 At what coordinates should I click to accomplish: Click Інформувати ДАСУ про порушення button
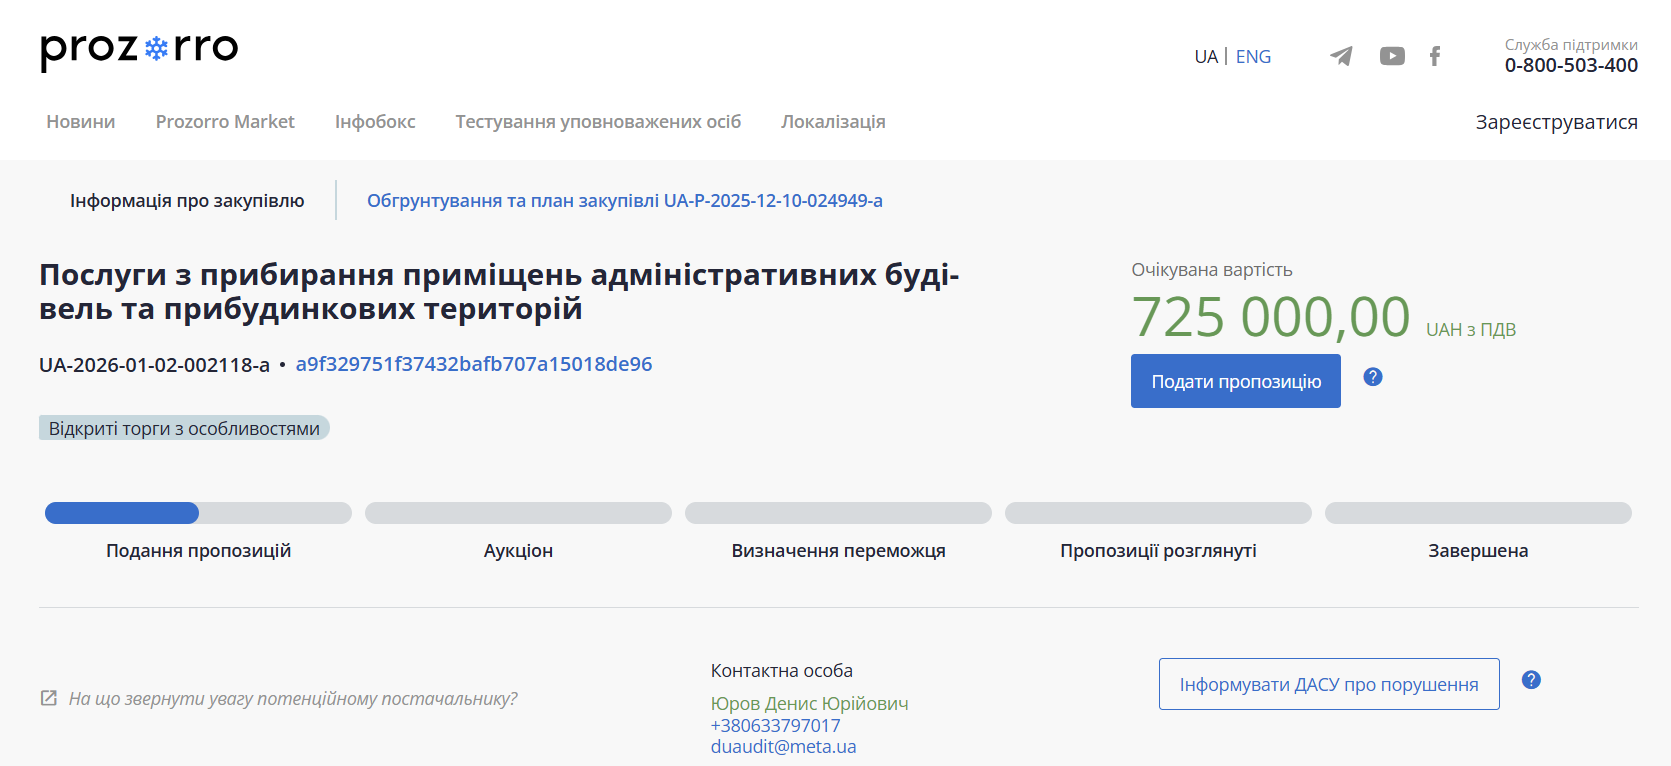click(x=1328, y=684)
